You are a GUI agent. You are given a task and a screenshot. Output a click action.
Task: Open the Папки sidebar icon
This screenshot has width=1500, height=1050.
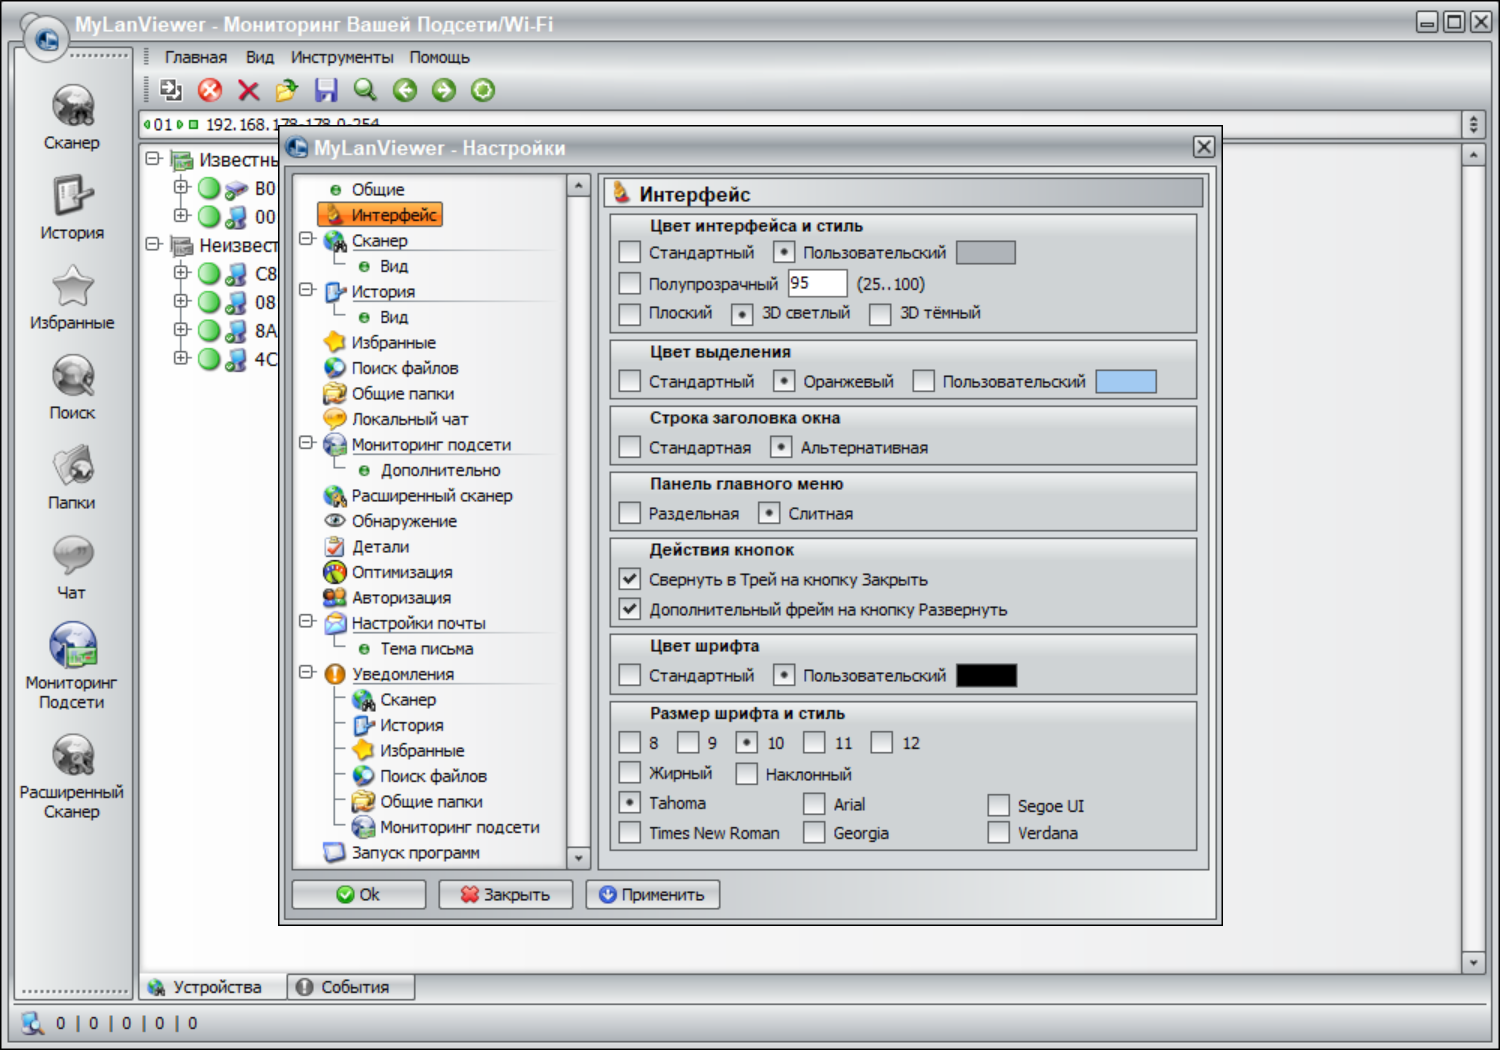point(72,467)
